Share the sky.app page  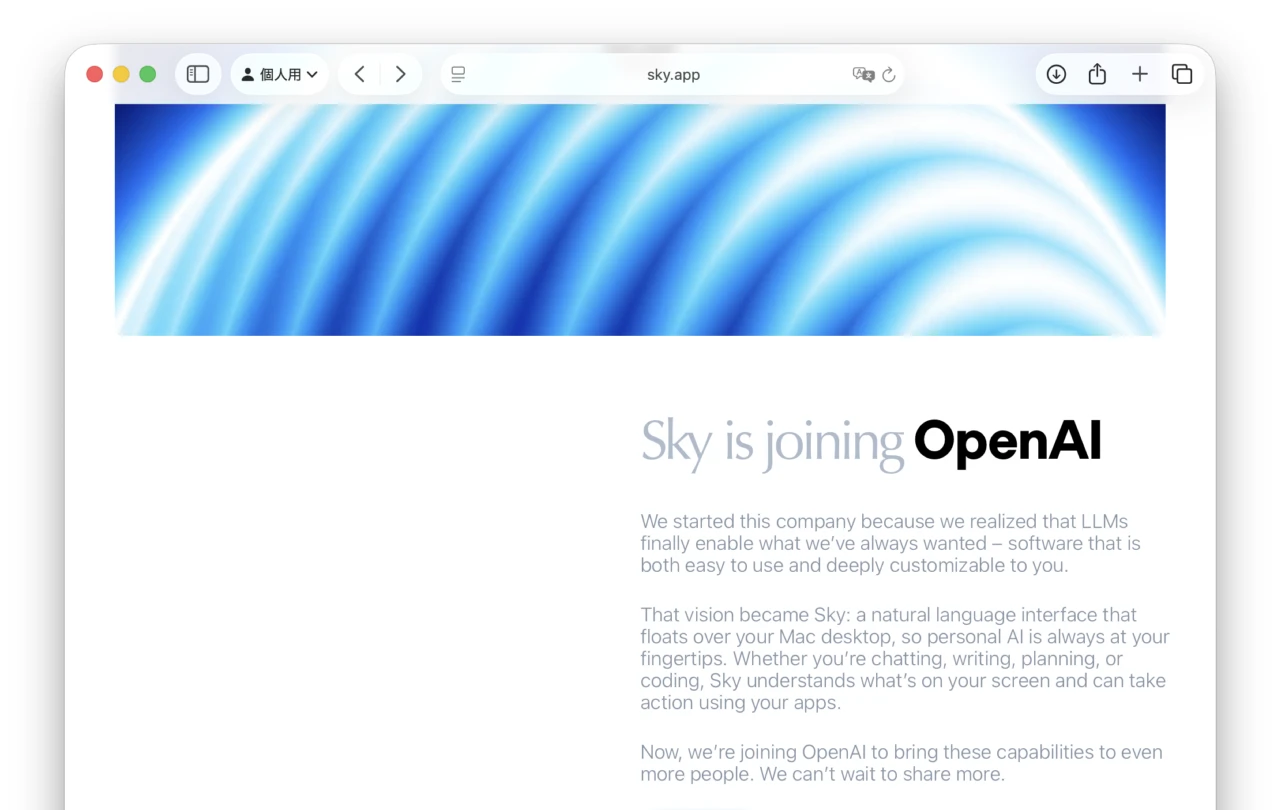1097,74
